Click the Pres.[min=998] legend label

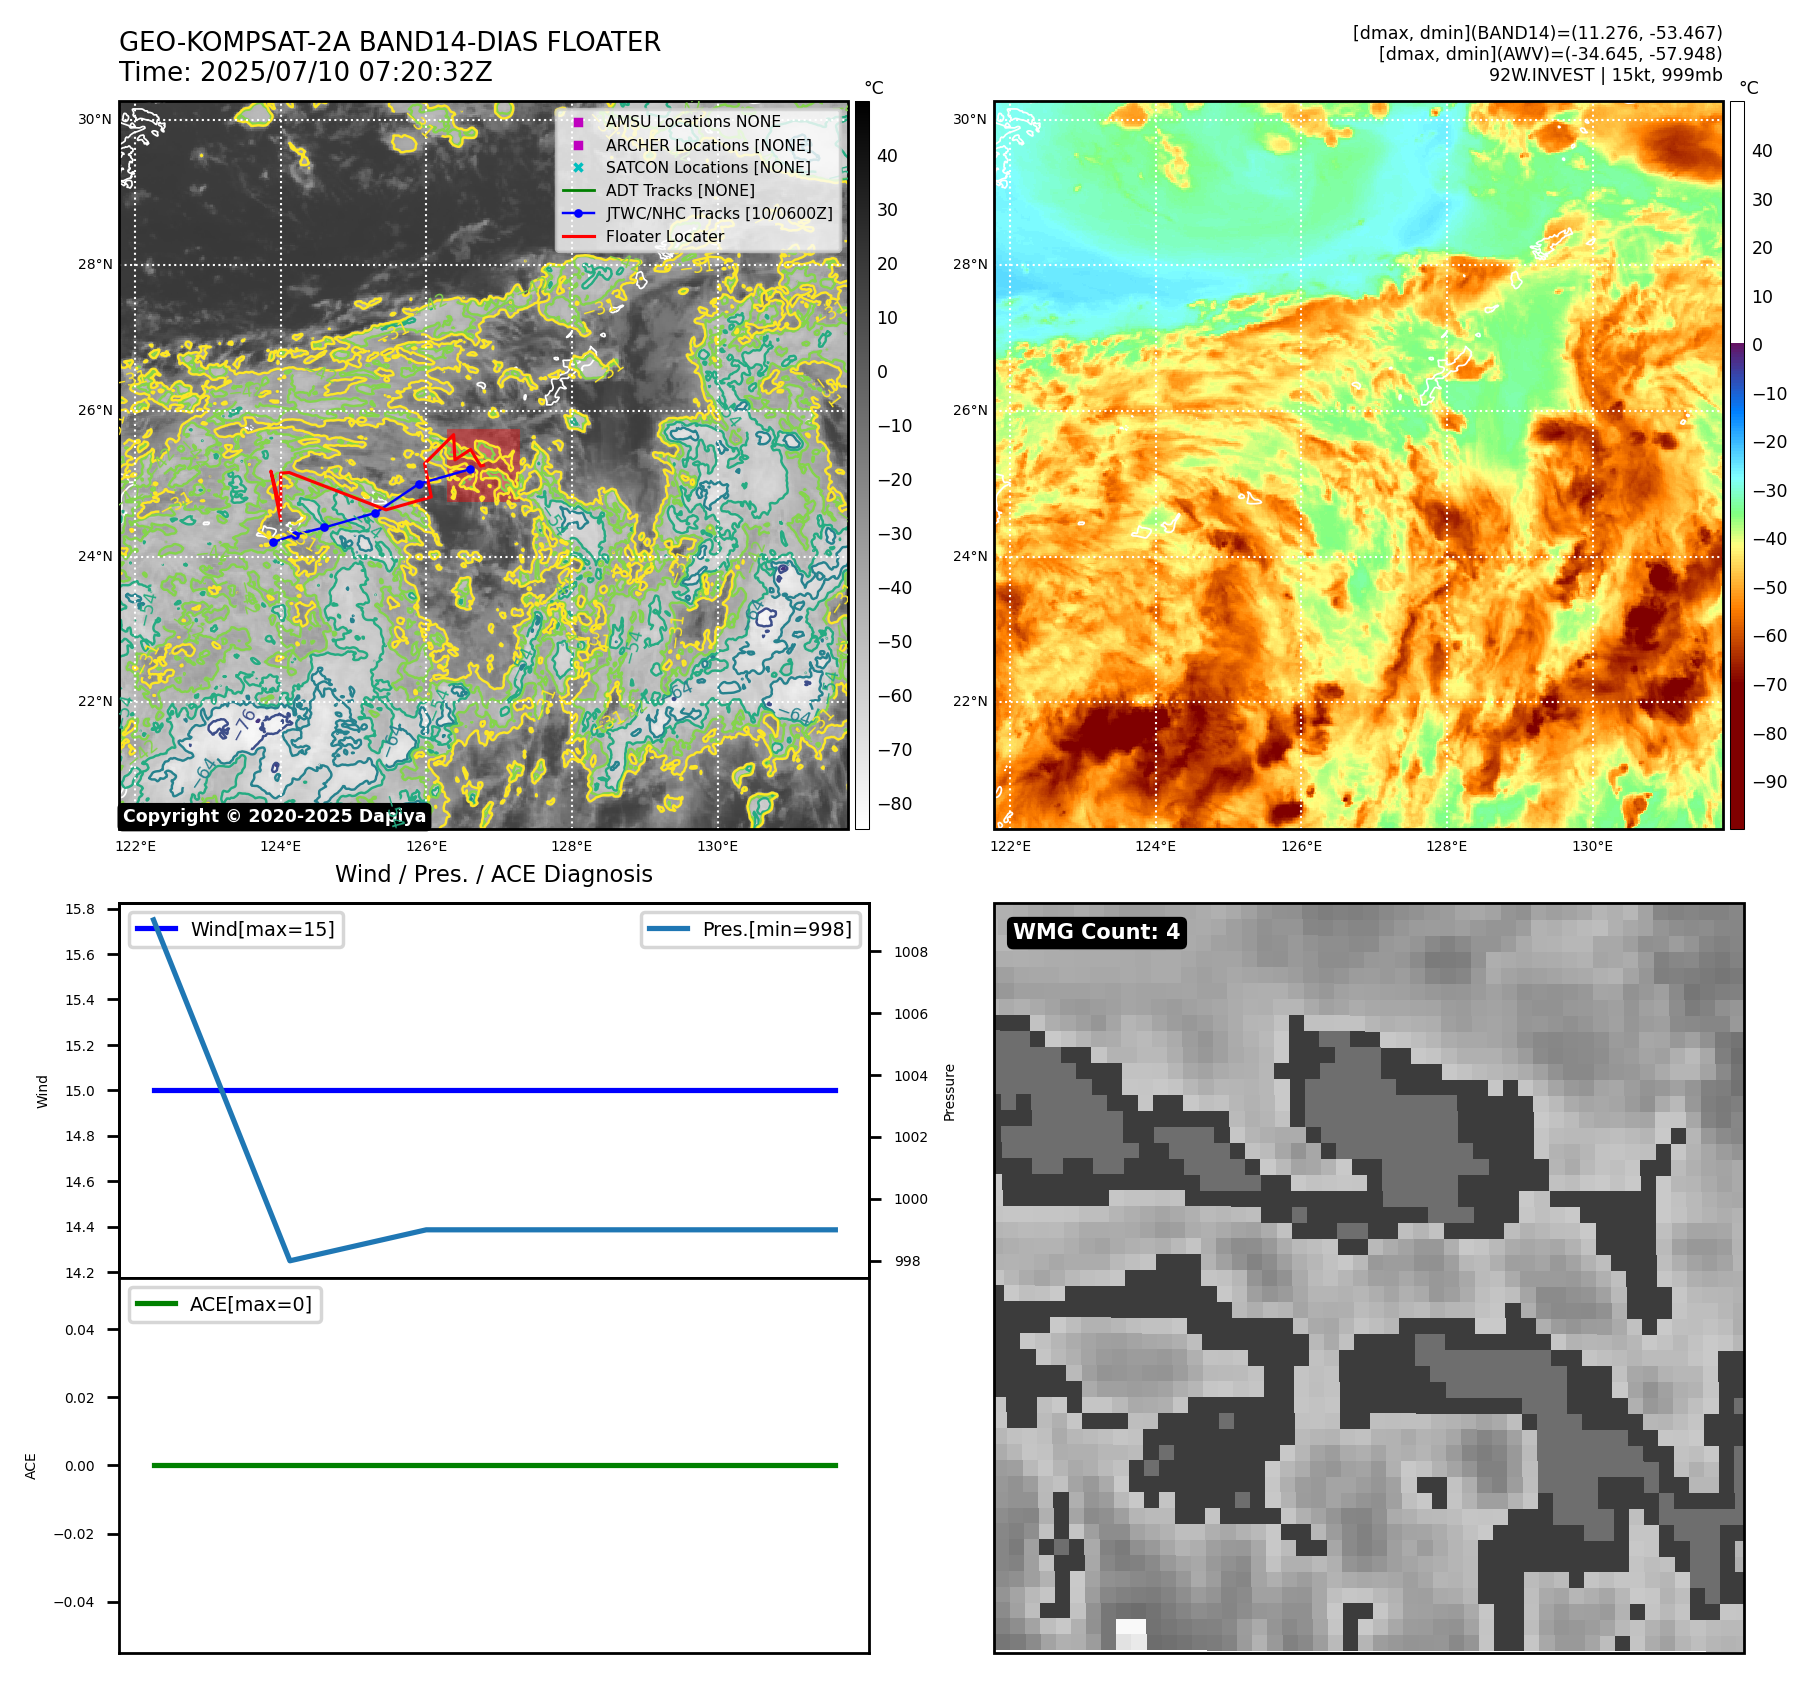pyautogui.click(x=777, y=929)
